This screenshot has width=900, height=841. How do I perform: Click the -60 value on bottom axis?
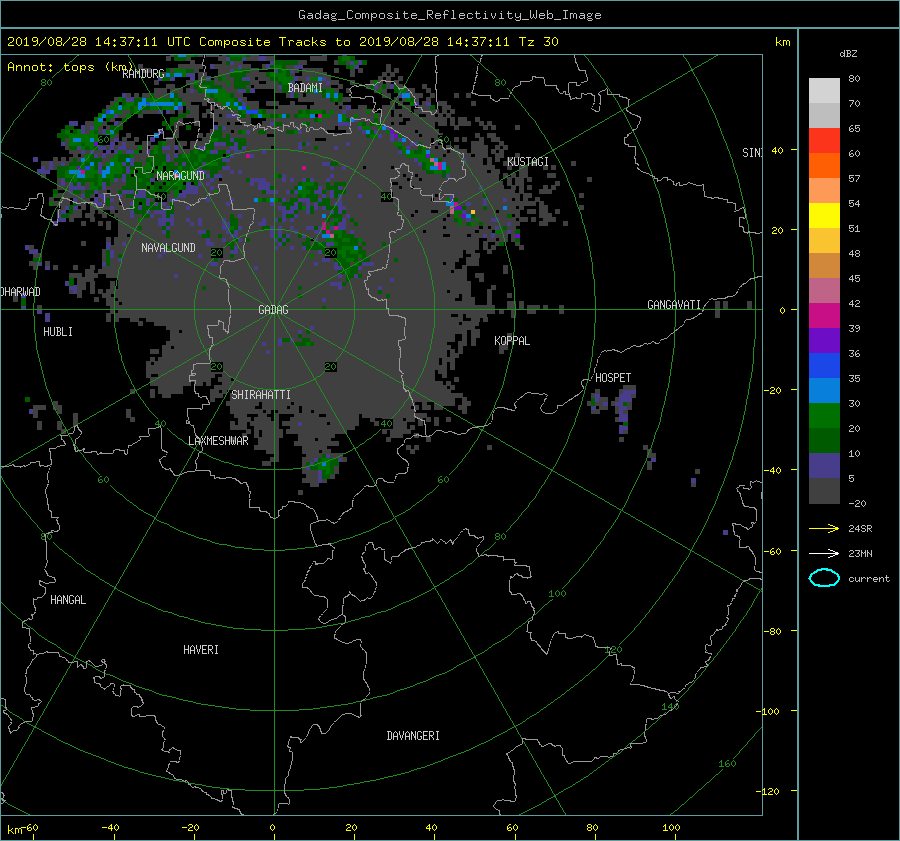tap(29, 828)
